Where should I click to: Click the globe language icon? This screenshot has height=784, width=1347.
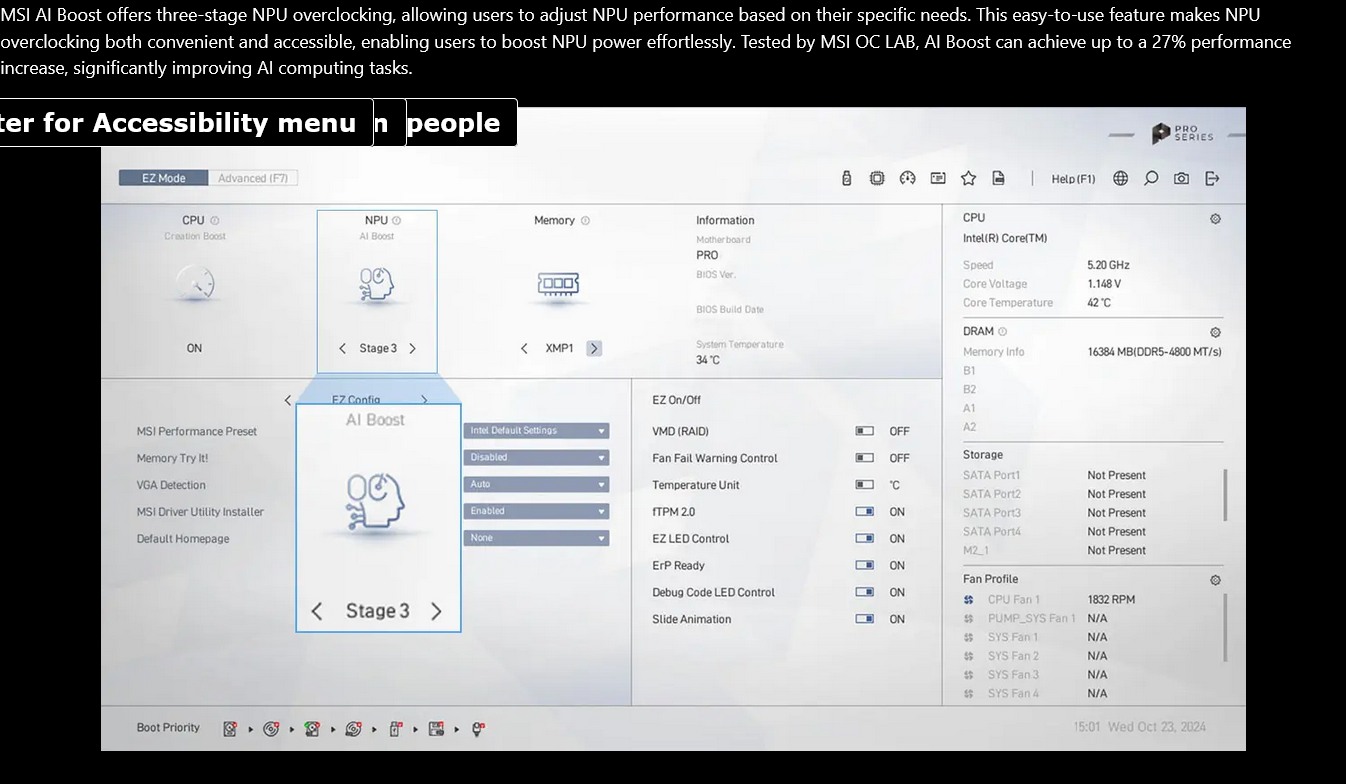click(x=1120, y=178)
